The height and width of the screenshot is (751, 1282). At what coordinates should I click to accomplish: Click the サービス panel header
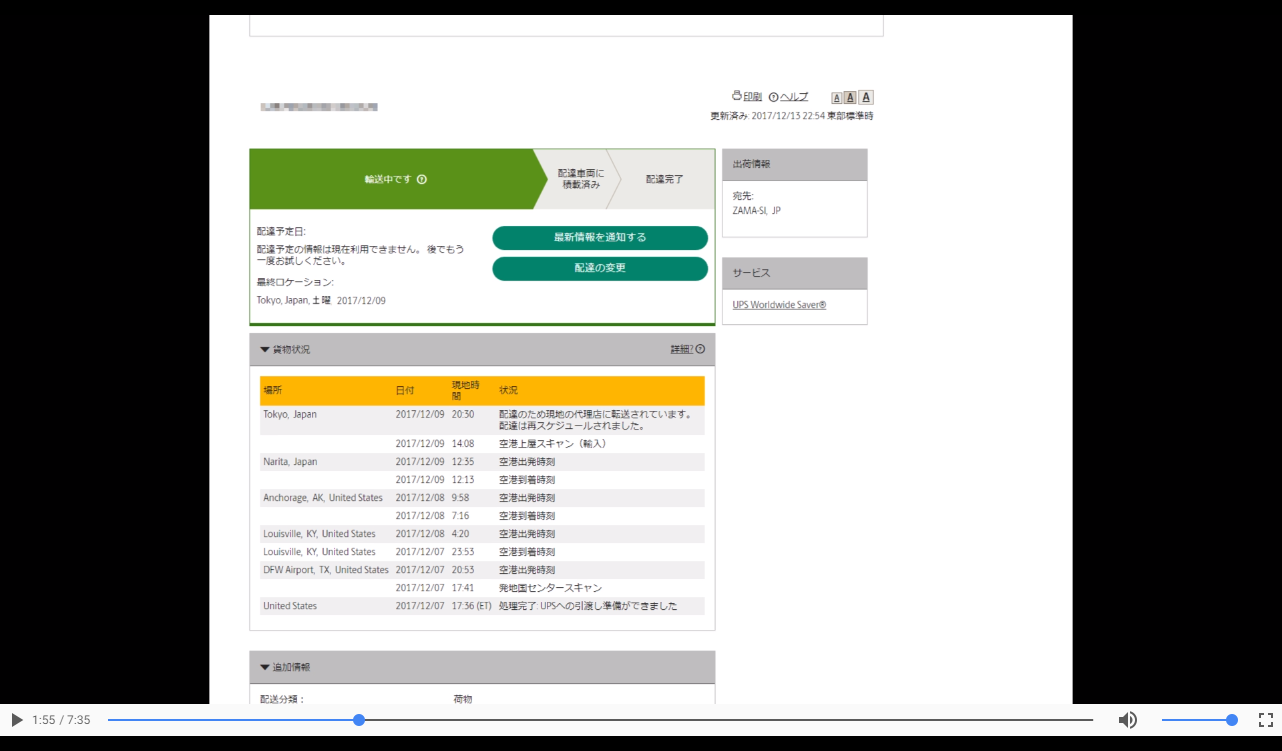795,273
